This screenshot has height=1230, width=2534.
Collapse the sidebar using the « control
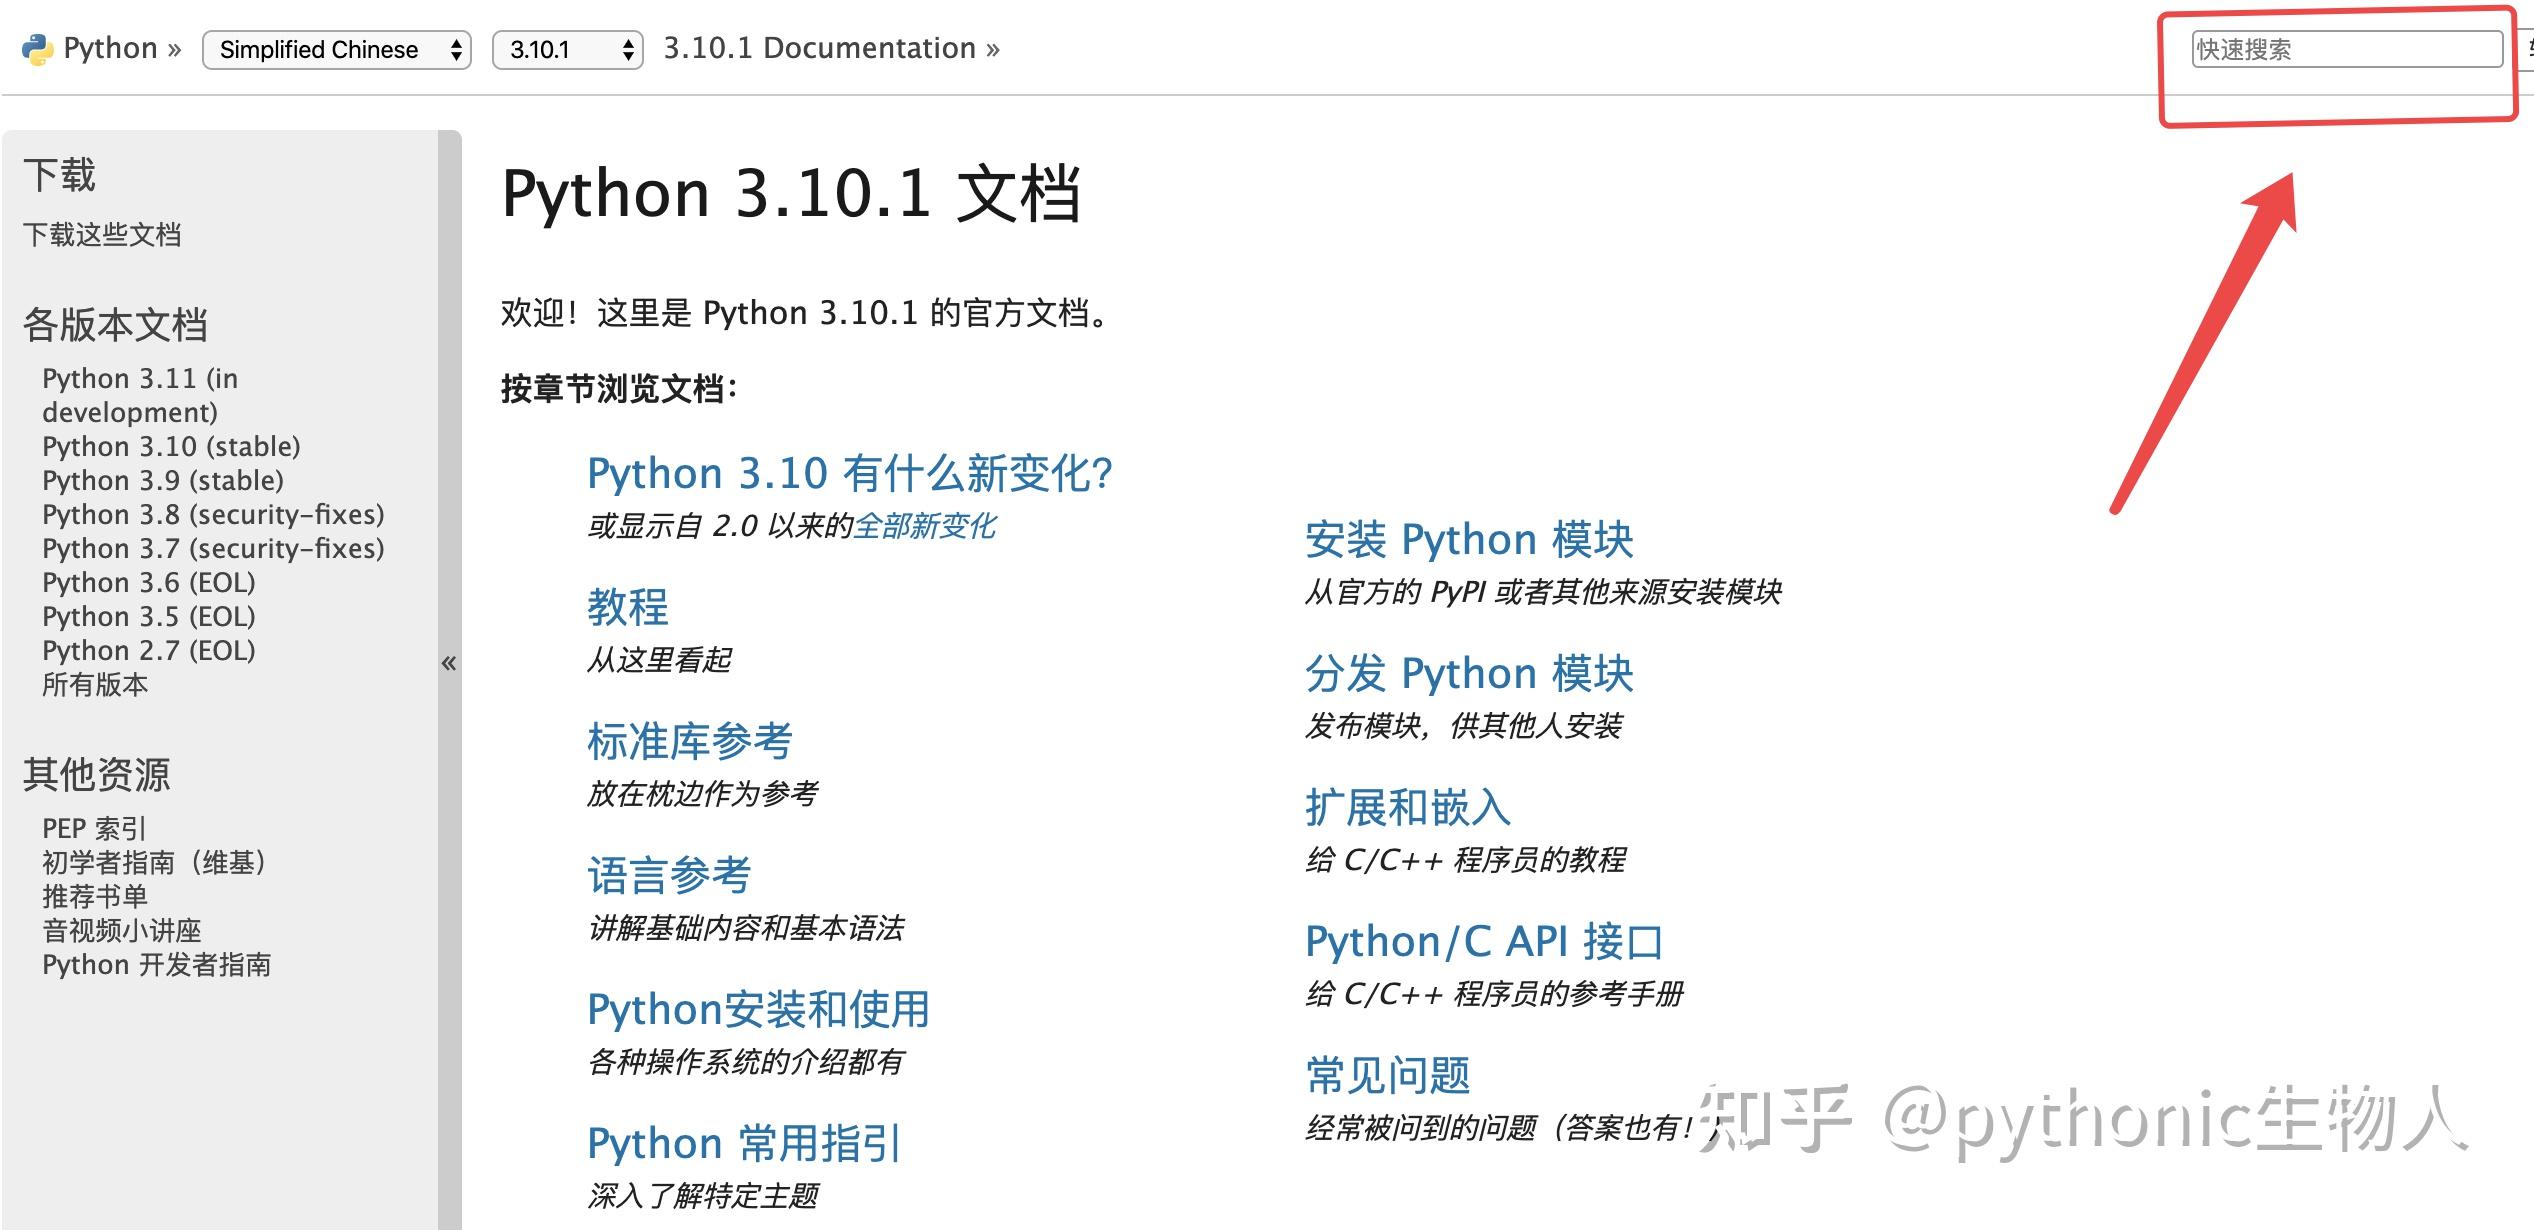449,663
